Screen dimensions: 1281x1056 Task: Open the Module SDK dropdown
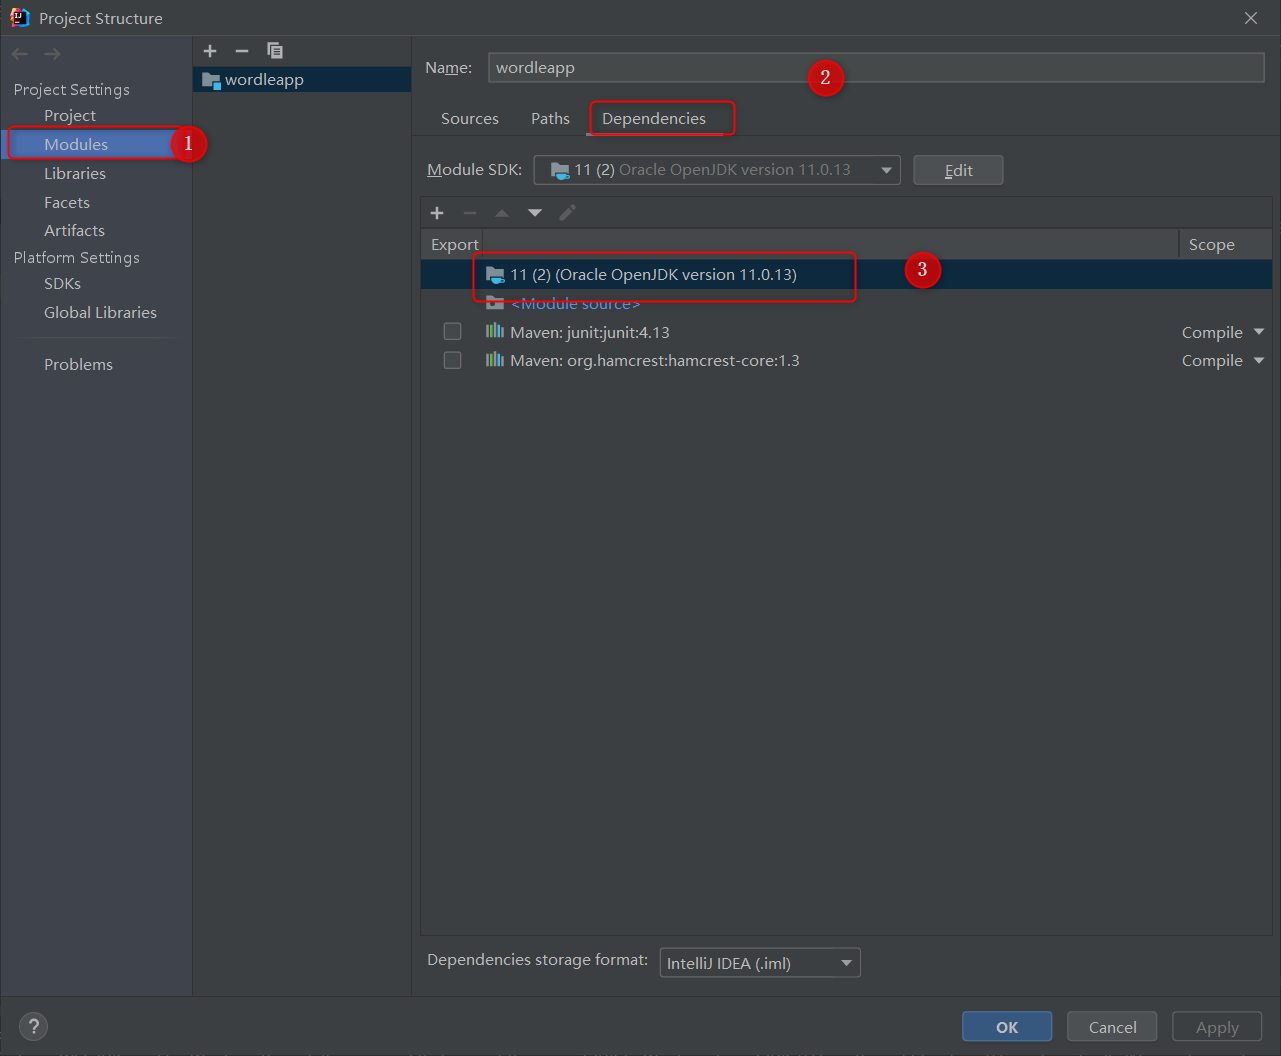(x=886, y=170)
